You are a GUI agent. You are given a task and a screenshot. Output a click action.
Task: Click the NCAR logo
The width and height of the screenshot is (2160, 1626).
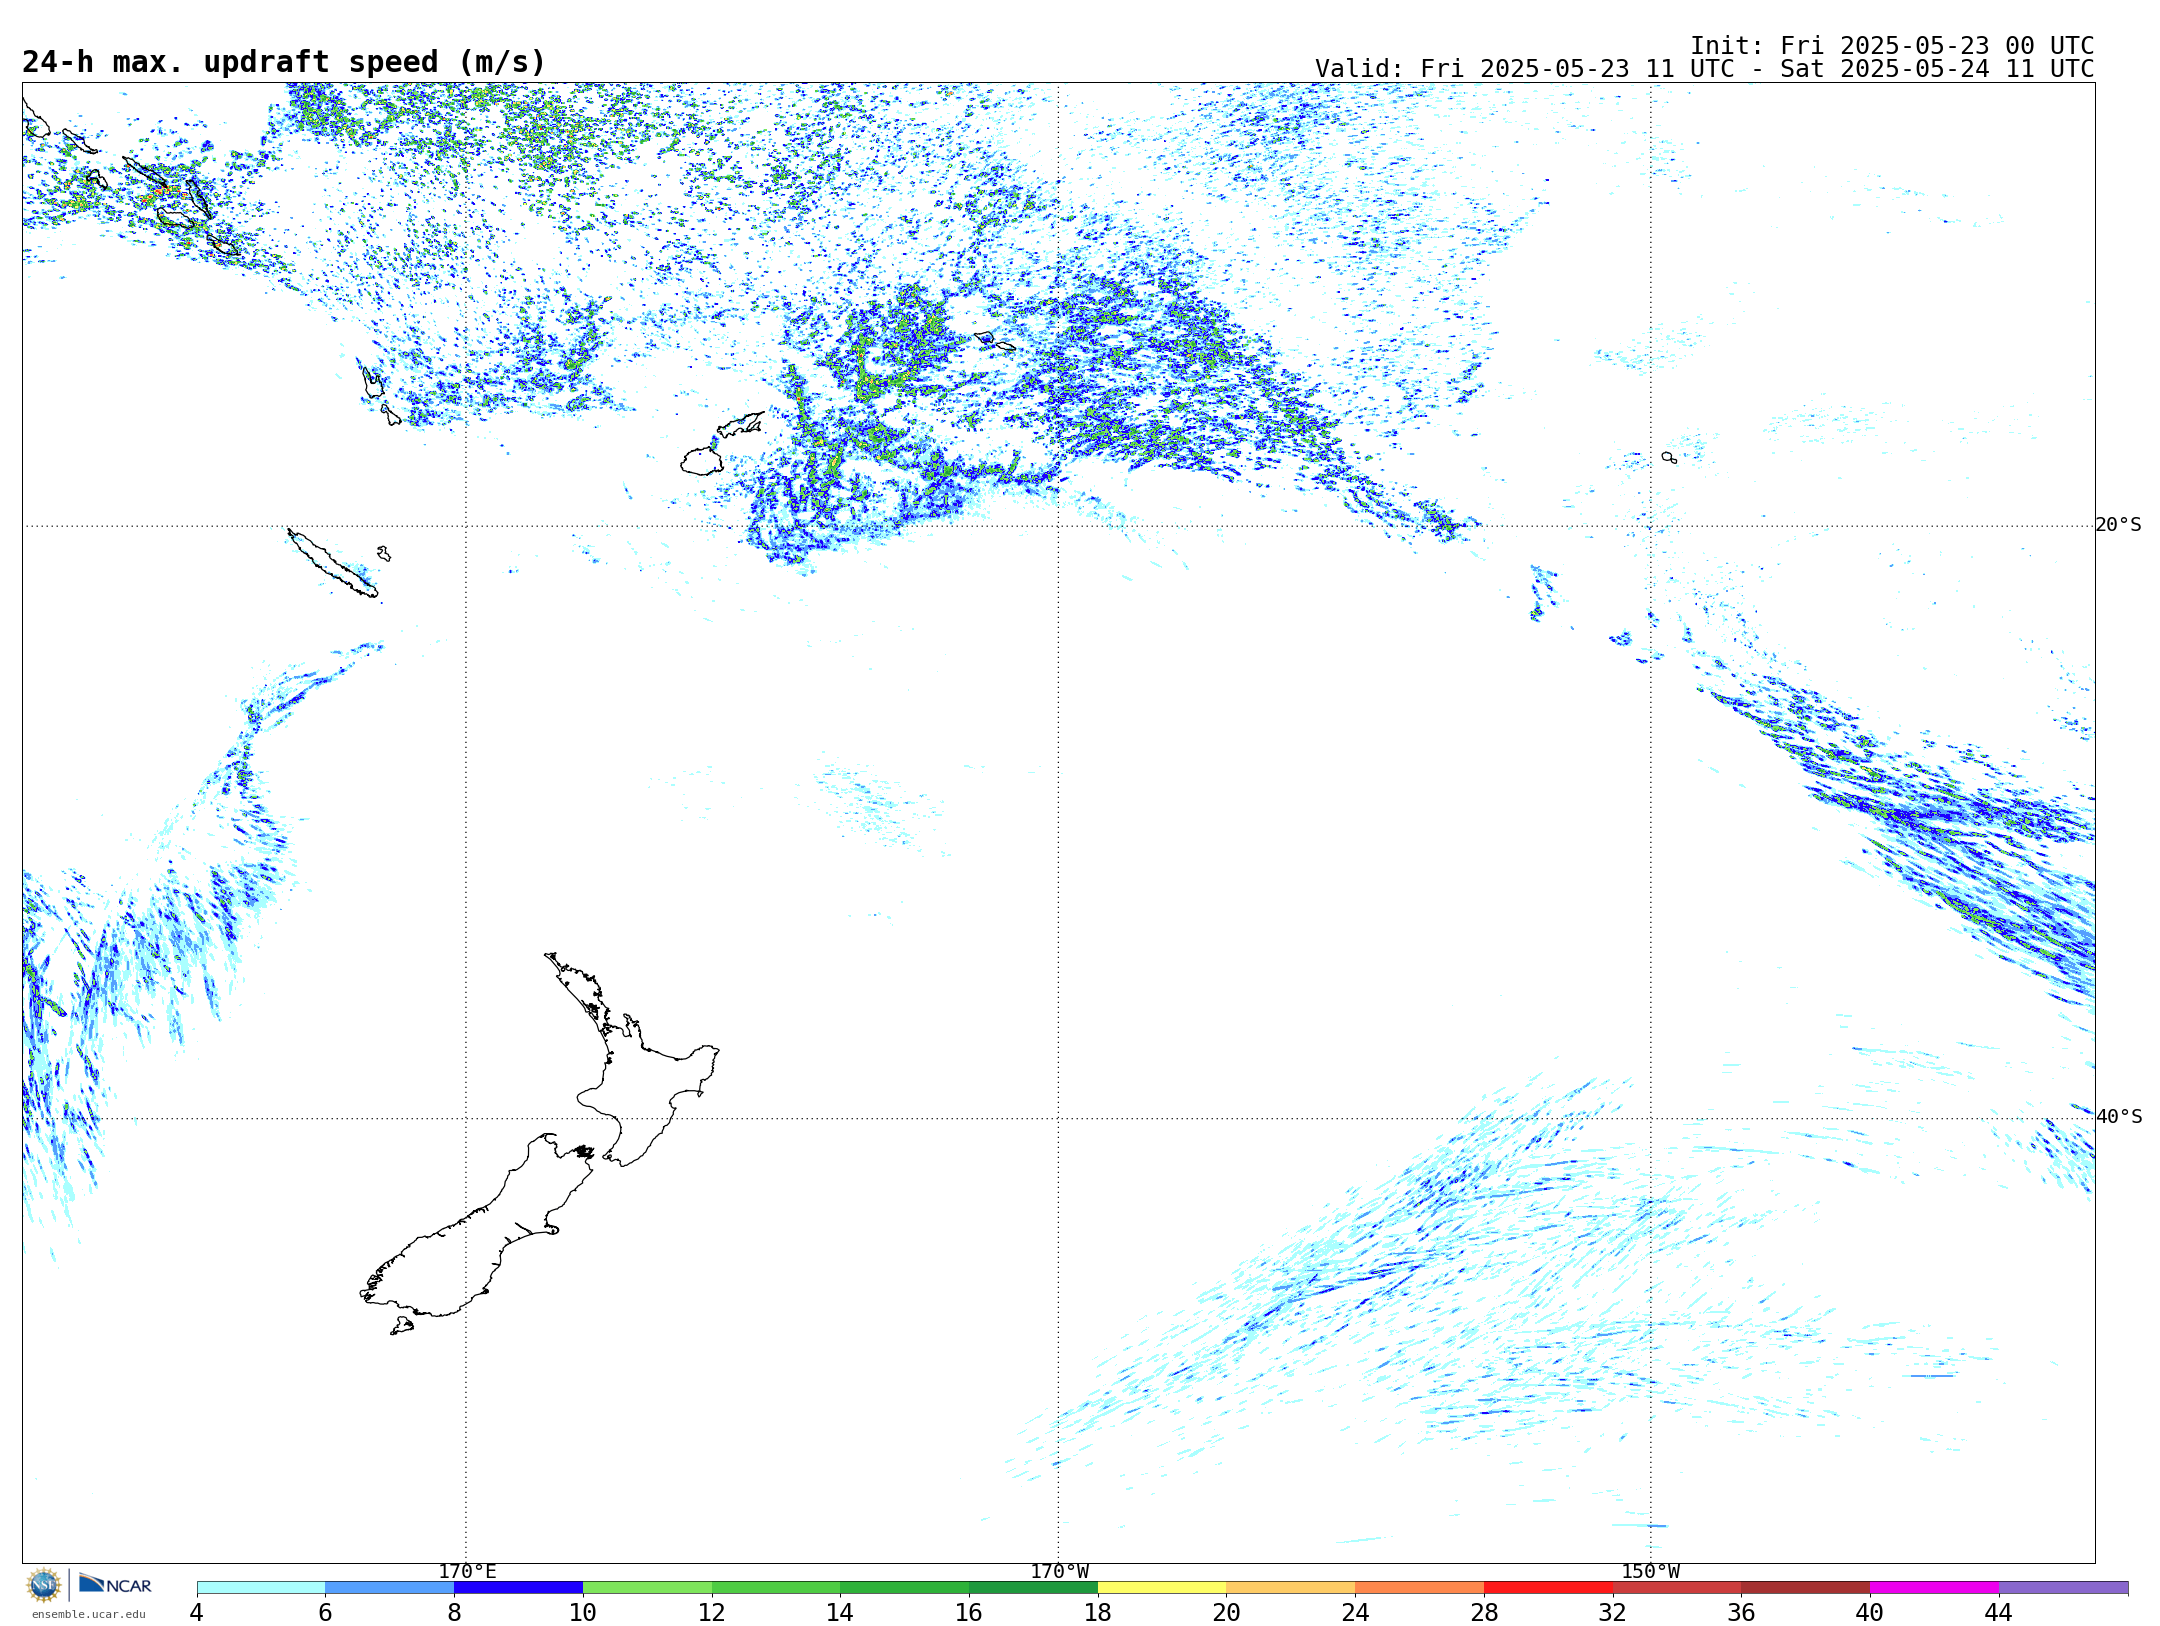point(115,1584)
